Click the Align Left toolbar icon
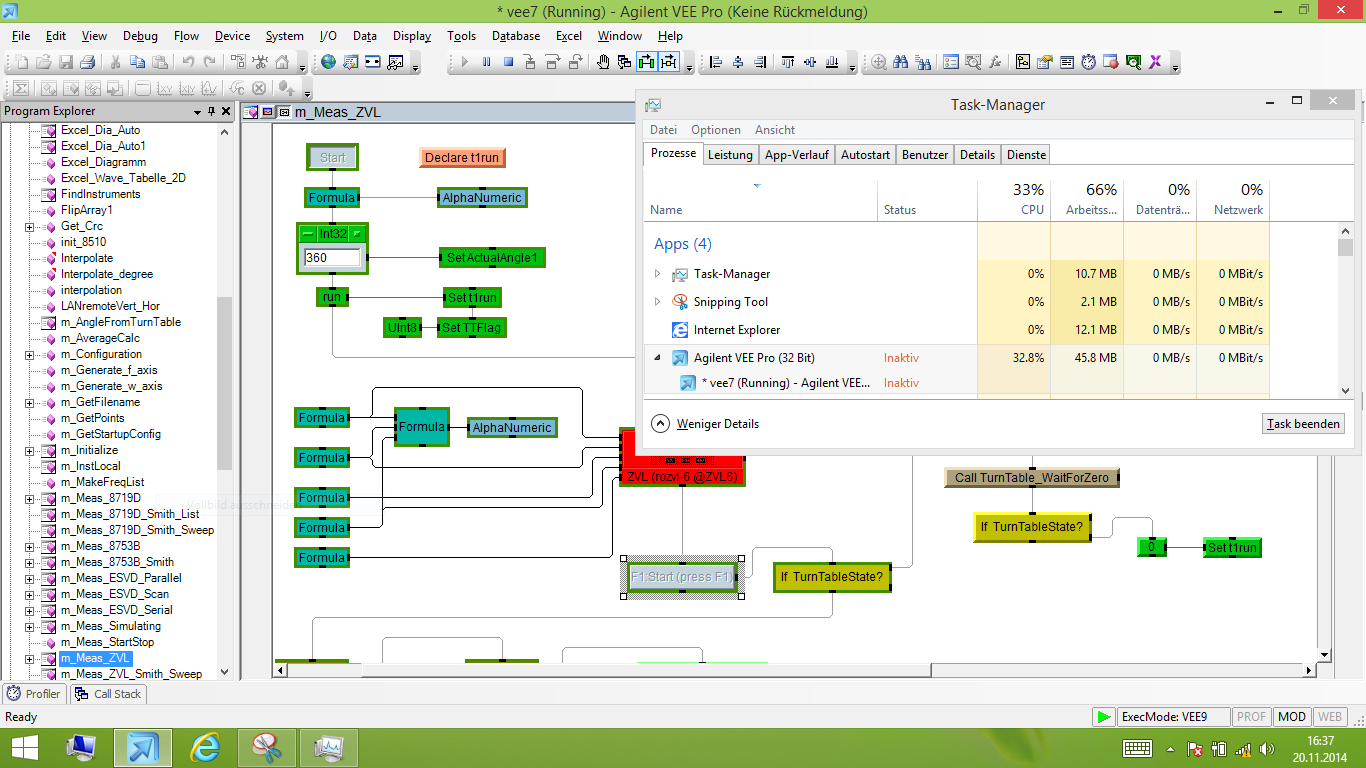 click(716, 62)
